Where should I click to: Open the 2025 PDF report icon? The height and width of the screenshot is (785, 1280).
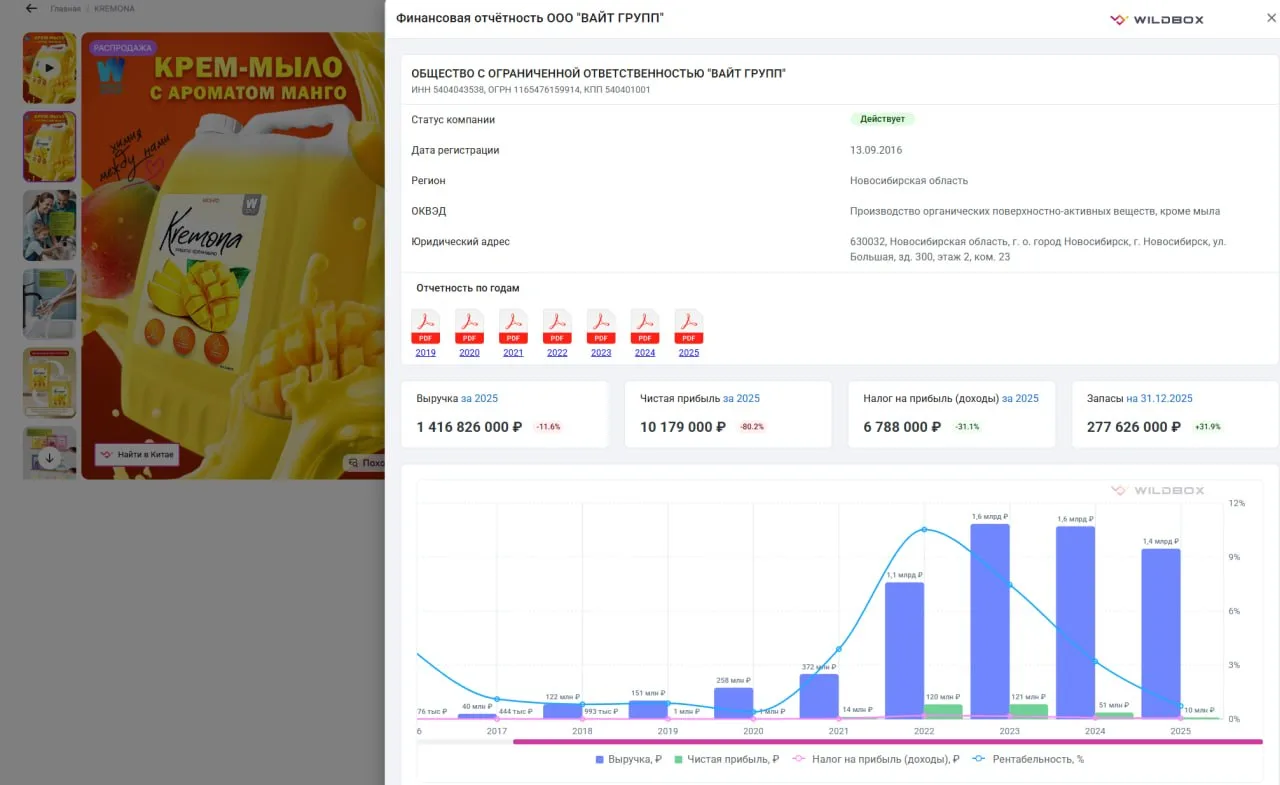point(689,326)
